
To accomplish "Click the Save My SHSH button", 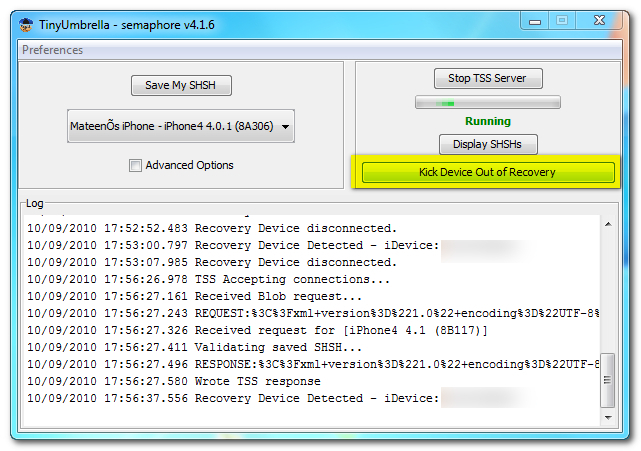I will tap(180, 85).
